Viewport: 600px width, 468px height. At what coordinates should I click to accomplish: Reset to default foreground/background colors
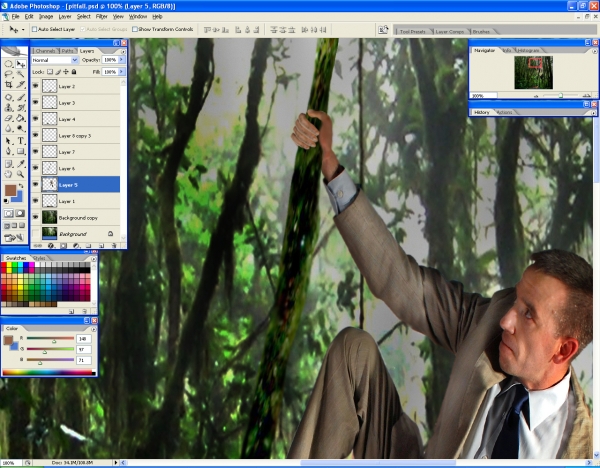(6, 201)
